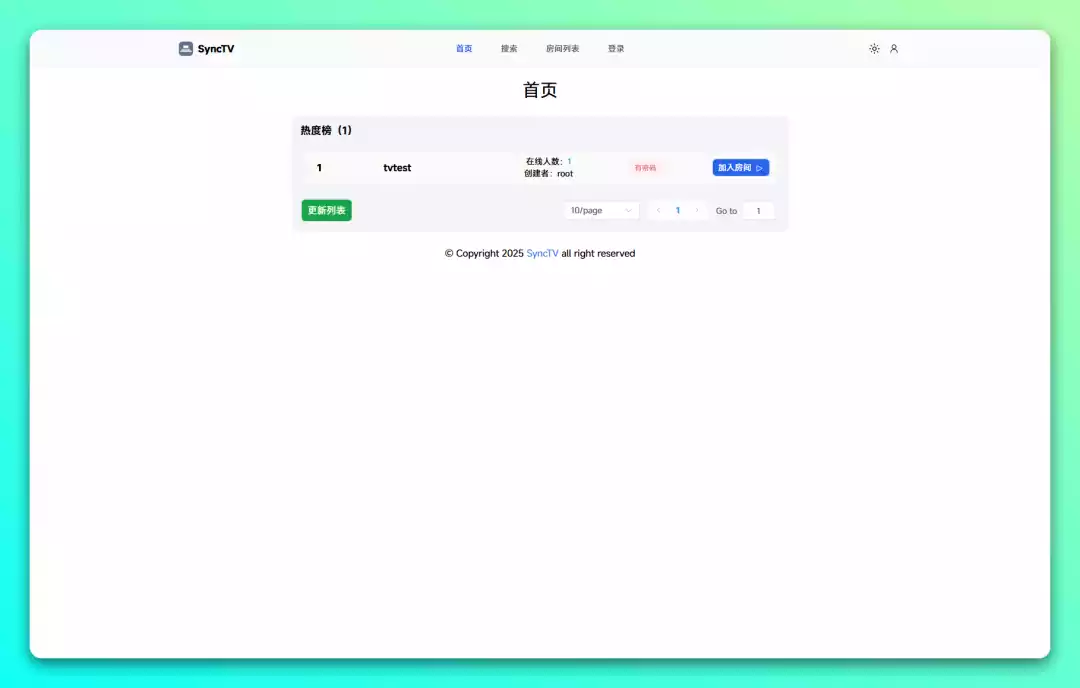Open the 房间列表 nav tab
The height and width of the screenshot is (688, 1080).
[562, 48]
